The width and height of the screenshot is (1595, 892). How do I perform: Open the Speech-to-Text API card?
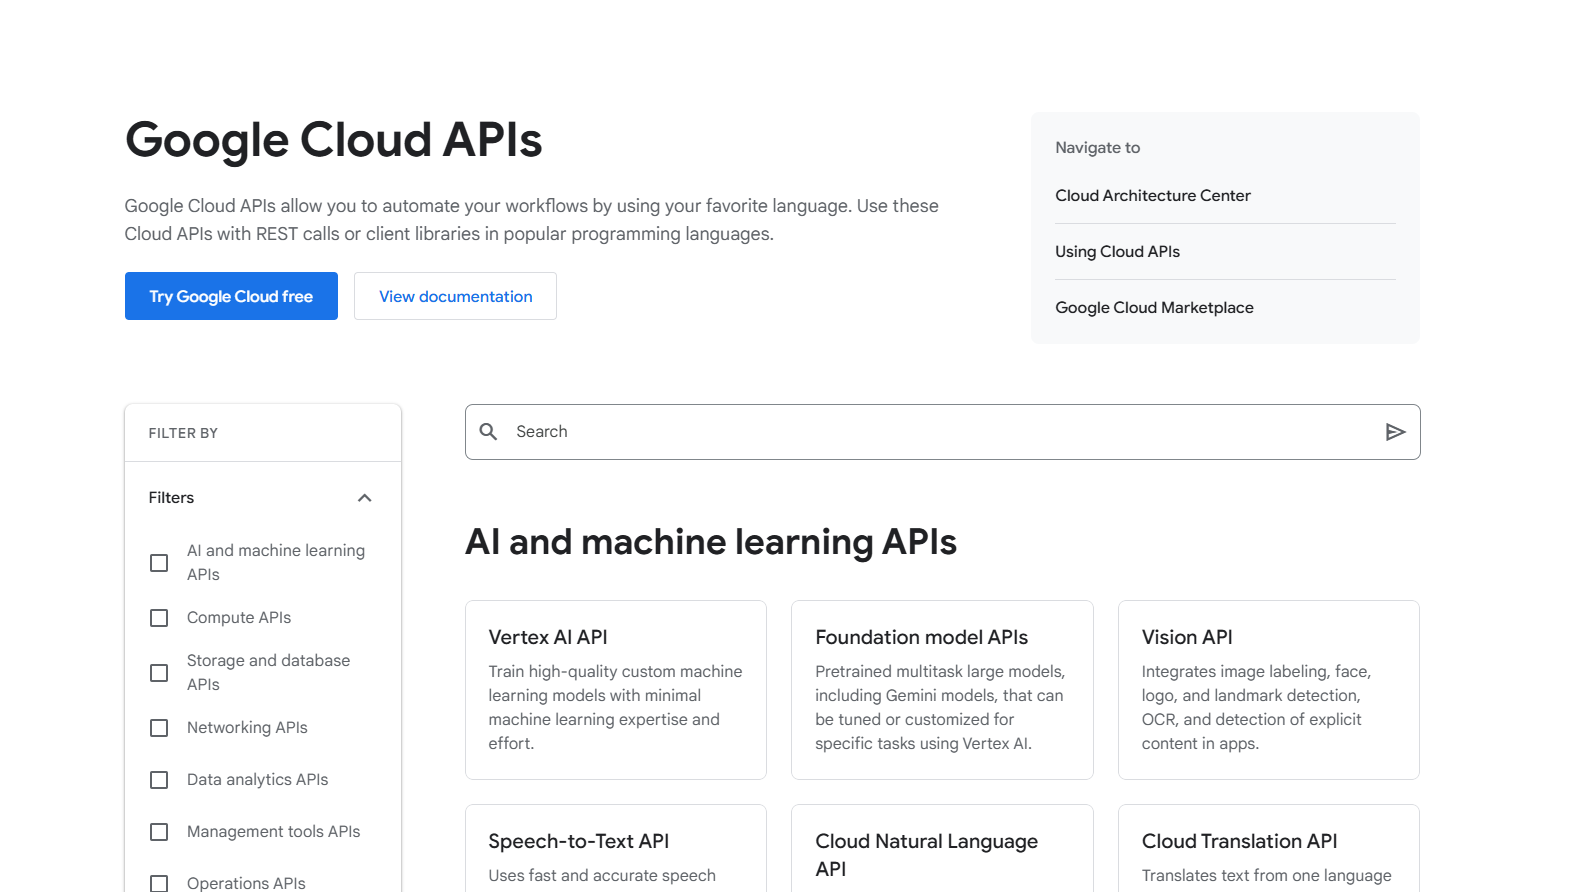[x=616, y=848]
